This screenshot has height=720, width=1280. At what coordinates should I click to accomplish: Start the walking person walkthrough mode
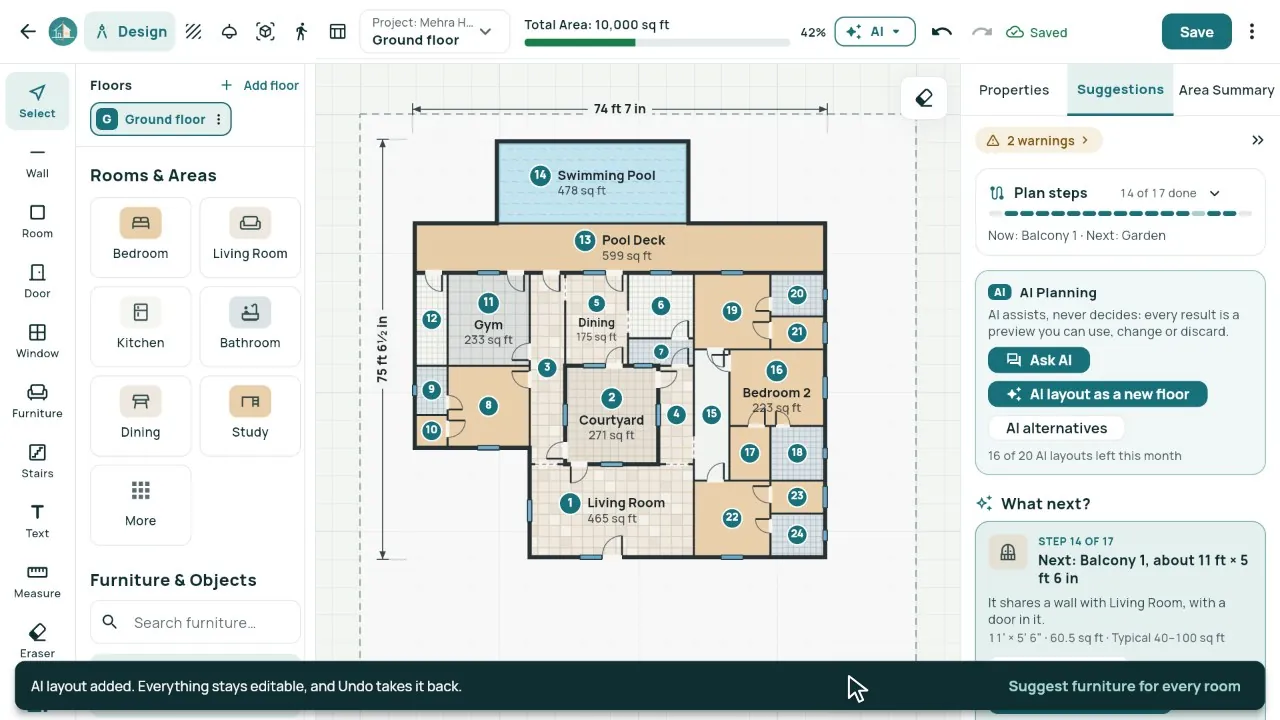pos(301,32)
